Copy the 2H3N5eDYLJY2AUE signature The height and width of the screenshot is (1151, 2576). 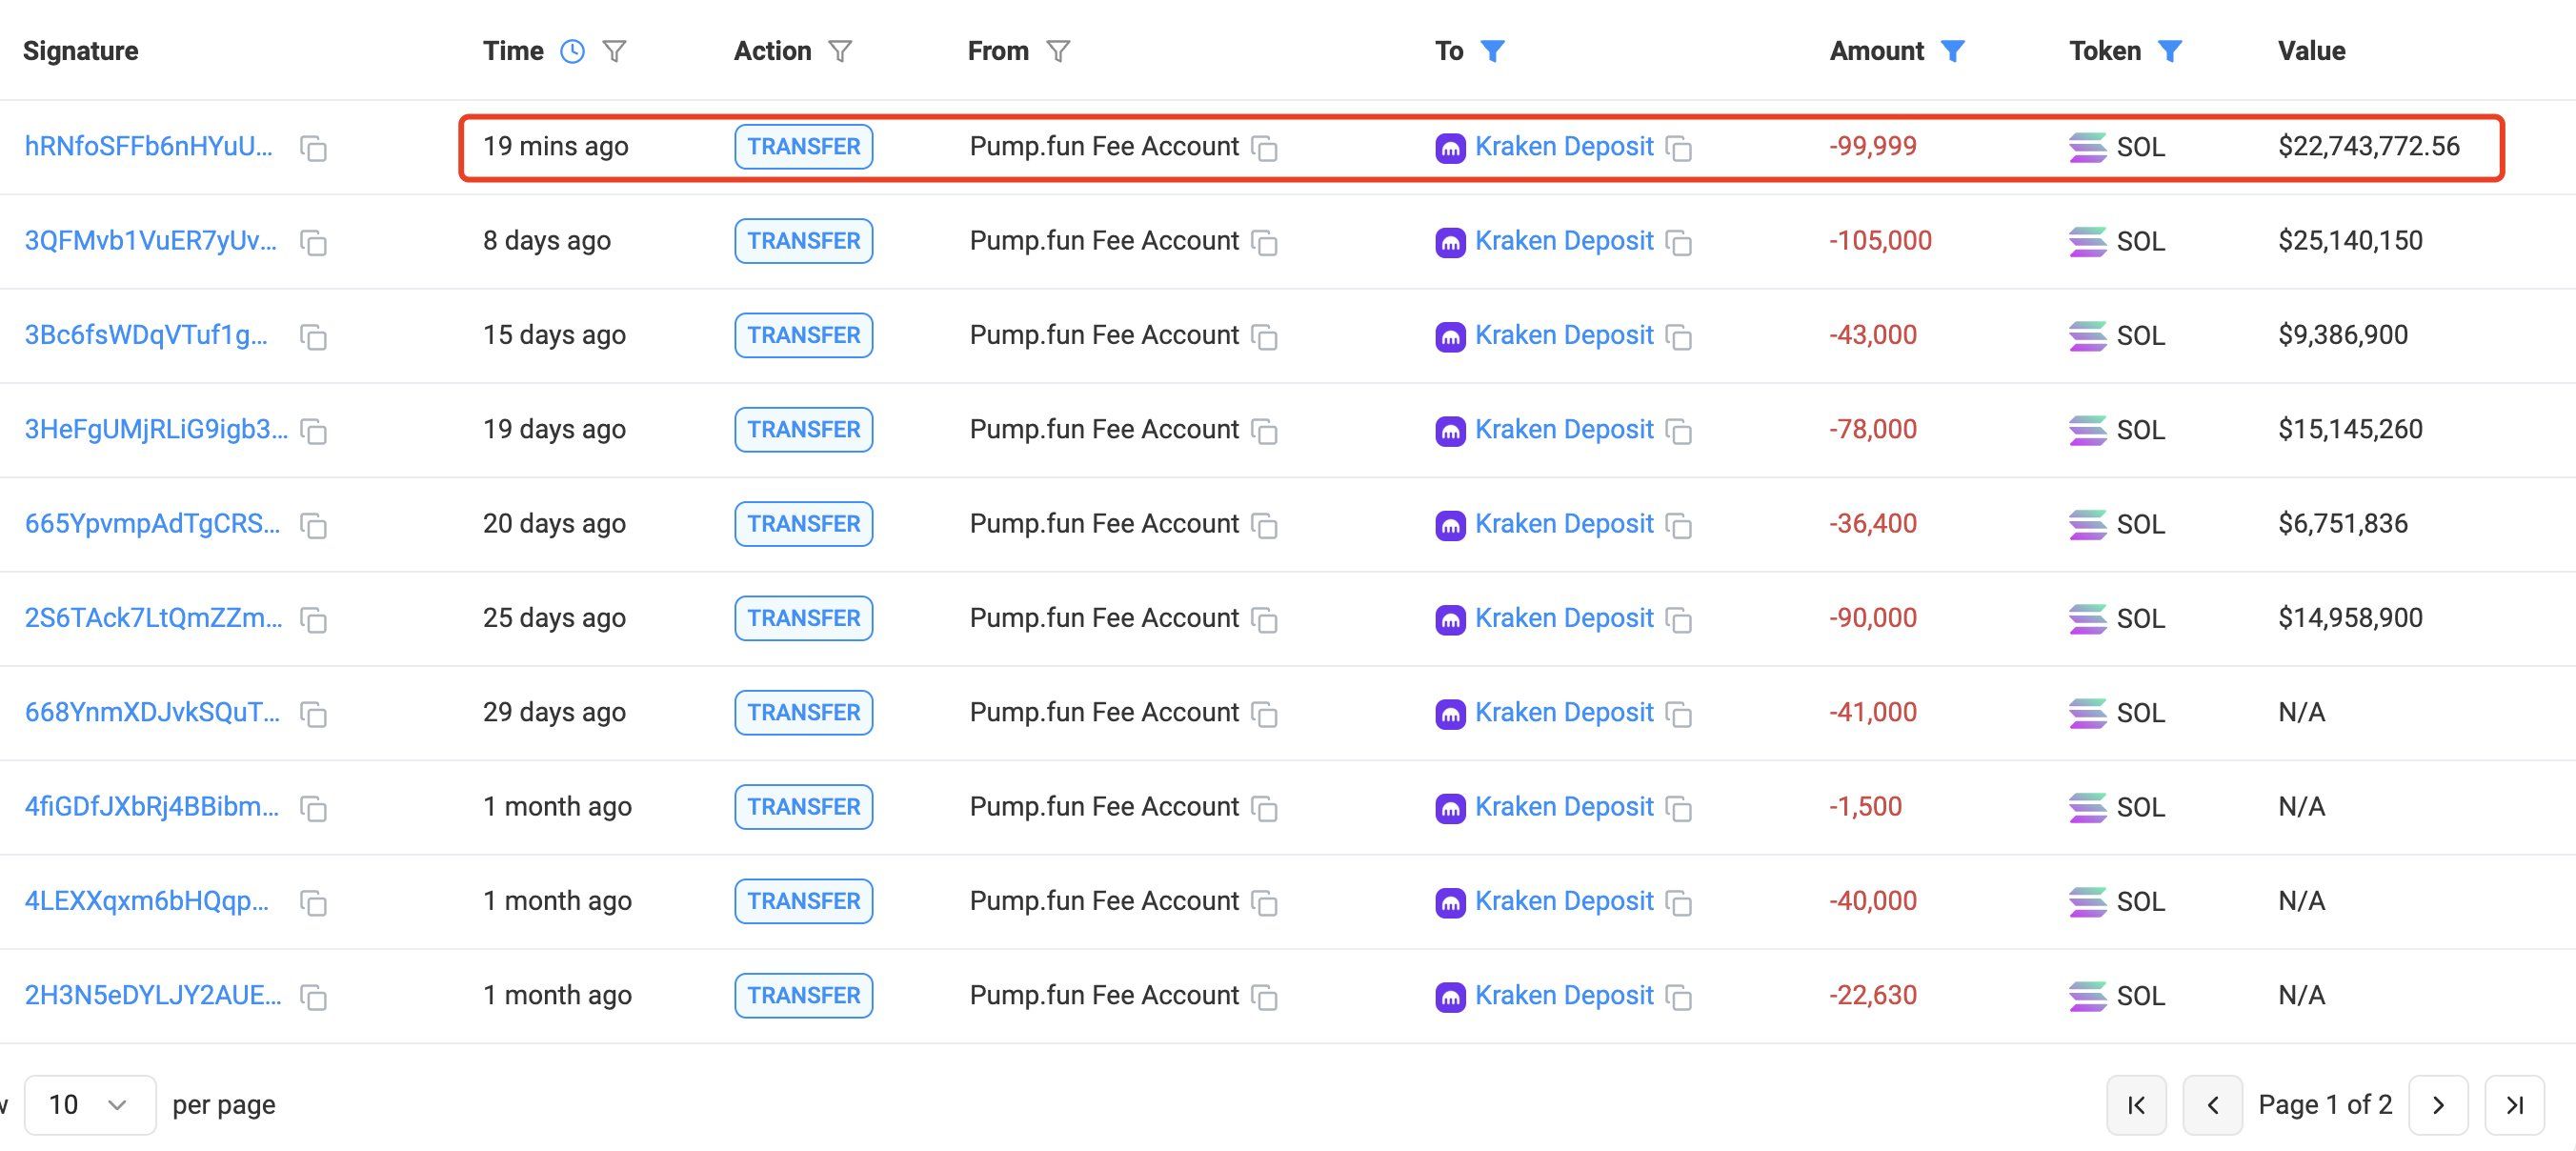(313, 997)
